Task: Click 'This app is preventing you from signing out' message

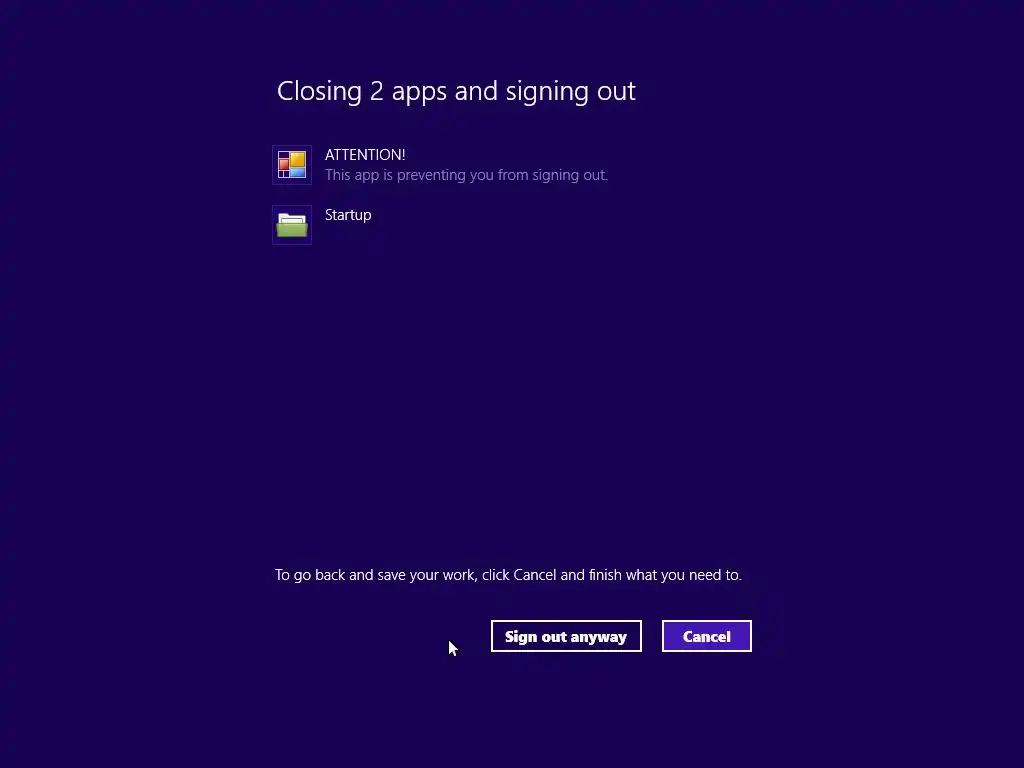Action: [466, 175]
